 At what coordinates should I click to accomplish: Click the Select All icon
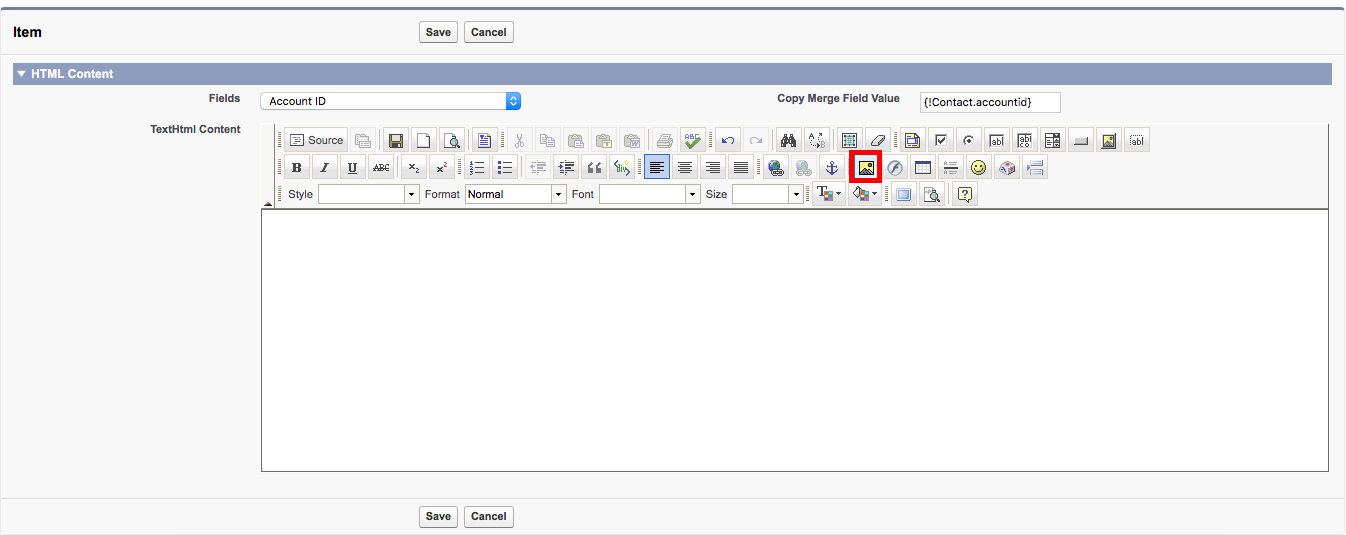click(x=849, y=140)
